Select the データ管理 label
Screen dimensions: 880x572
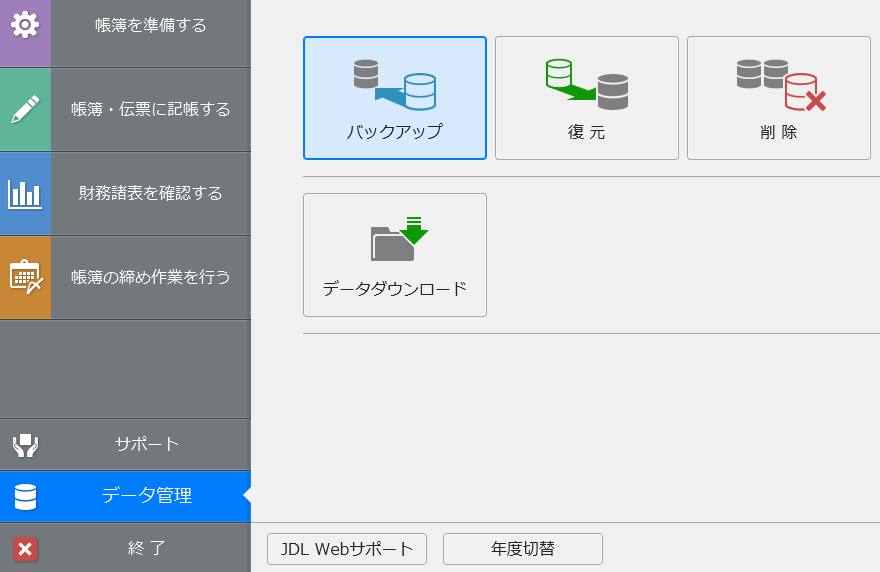click(147, 496)
